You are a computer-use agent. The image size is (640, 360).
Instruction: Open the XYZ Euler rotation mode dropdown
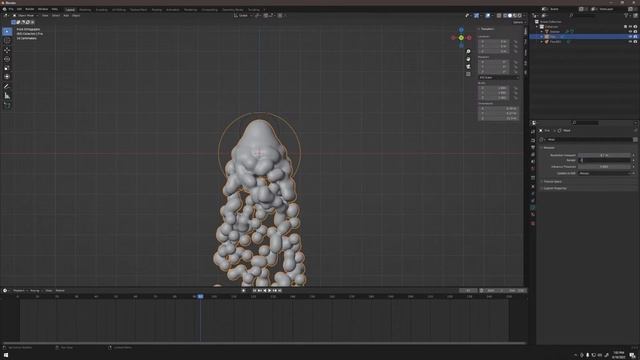pyautogui.click(x=498, y=78)
